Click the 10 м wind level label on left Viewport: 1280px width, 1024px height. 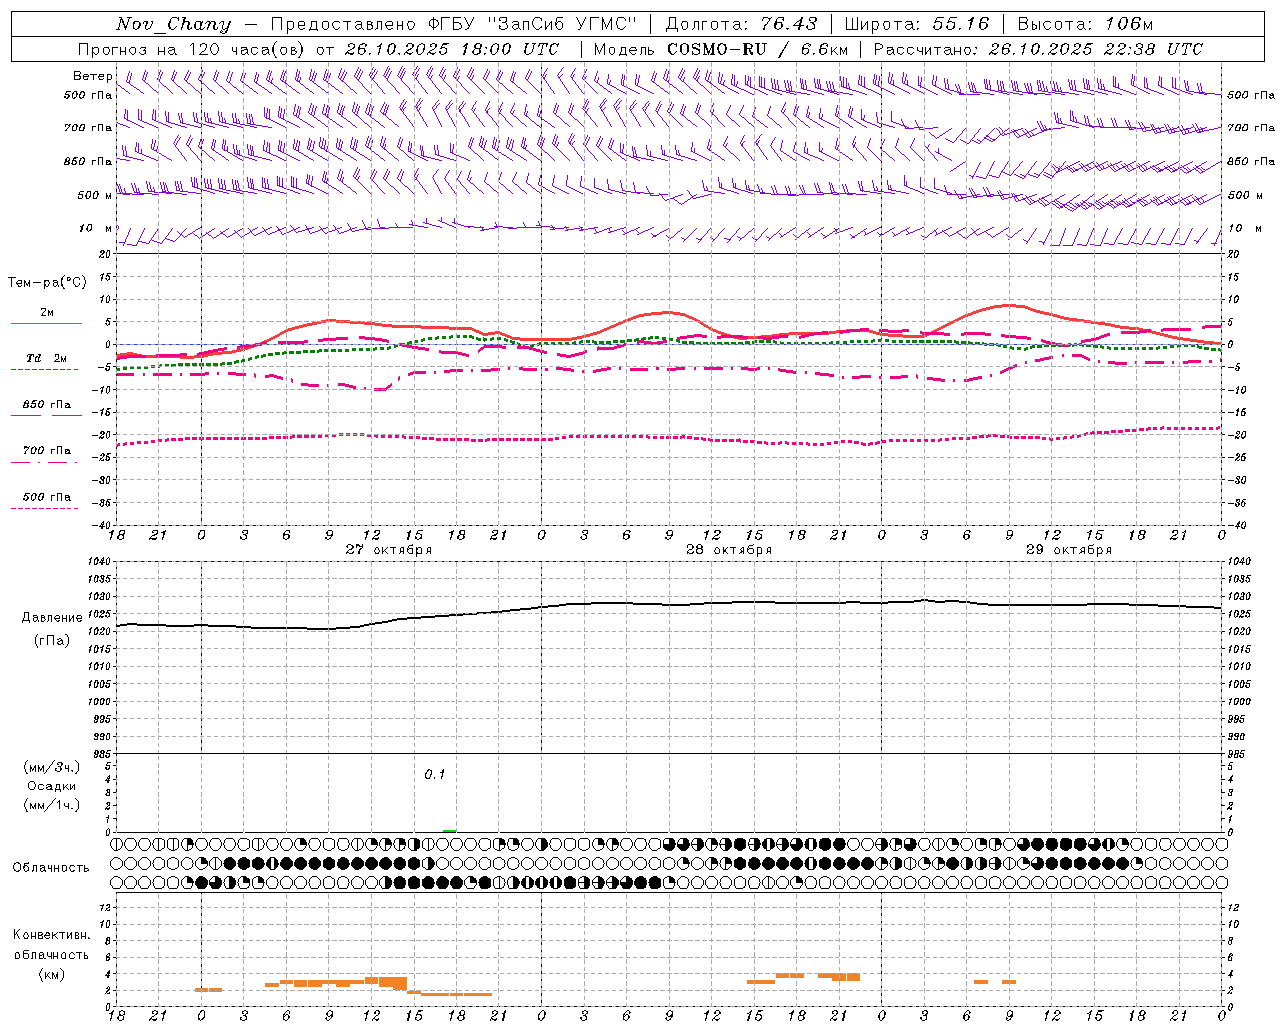(x=96, y=229)
